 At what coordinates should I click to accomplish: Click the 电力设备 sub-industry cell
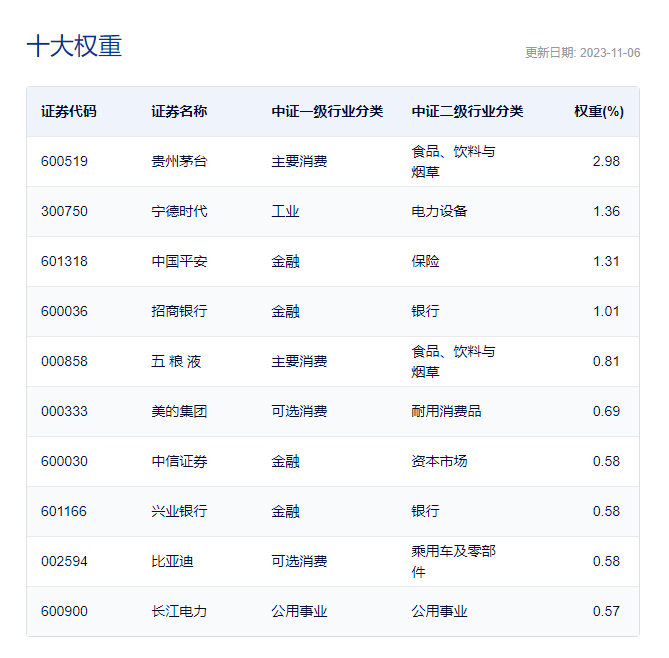pyautogui.click(x=439, y=211)
